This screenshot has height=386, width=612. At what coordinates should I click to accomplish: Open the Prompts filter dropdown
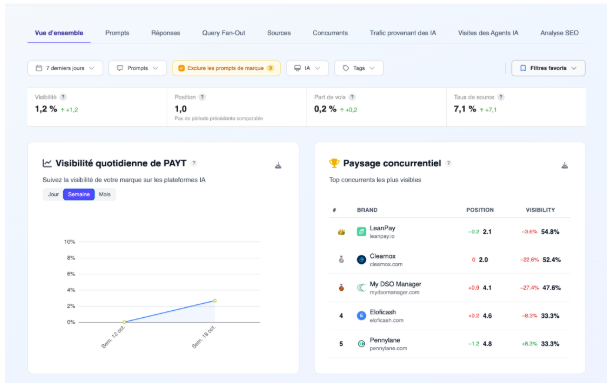[x=137, y=68]
